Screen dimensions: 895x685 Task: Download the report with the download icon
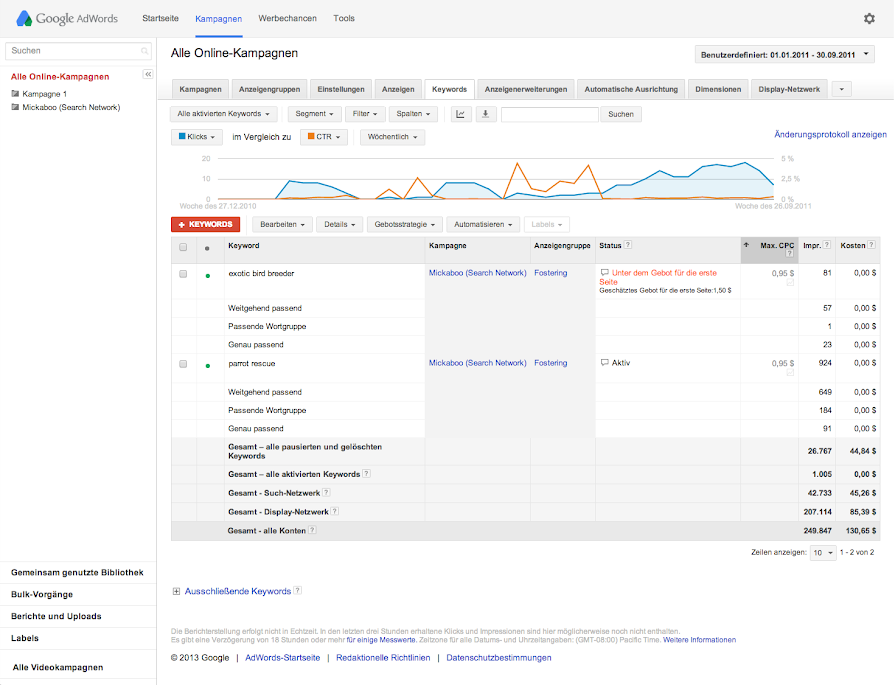click(x=485, y=114)
